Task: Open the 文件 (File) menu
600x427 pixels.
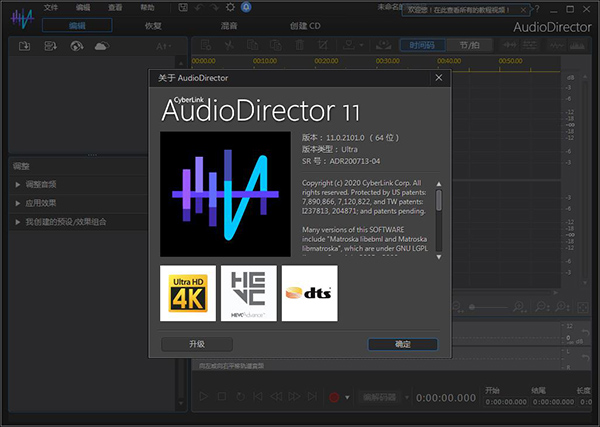Action: pyautogui.click(x=51, y=7)
